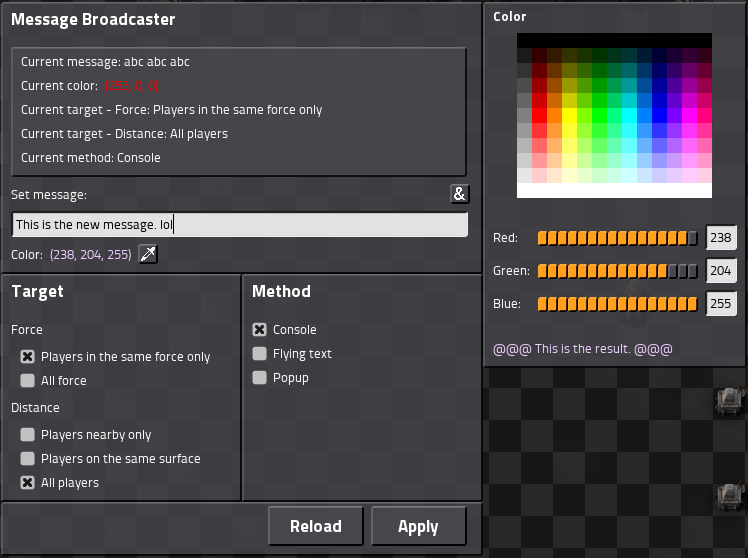The height and width of the screenshot is (558, 748).
Task: Enable the 'Flying text' method
Action: click(x=260, y=354)
